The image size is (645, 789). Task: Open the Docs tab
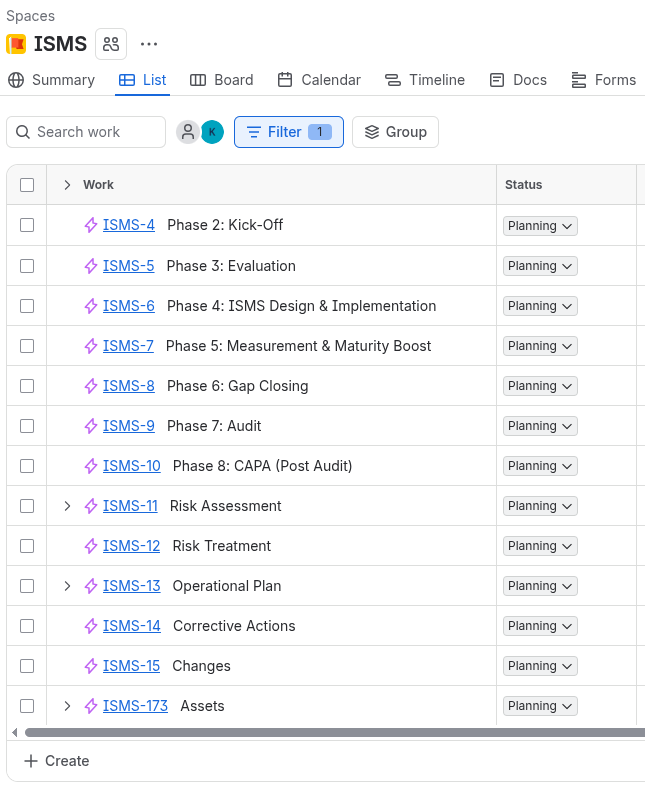point(518,80)
